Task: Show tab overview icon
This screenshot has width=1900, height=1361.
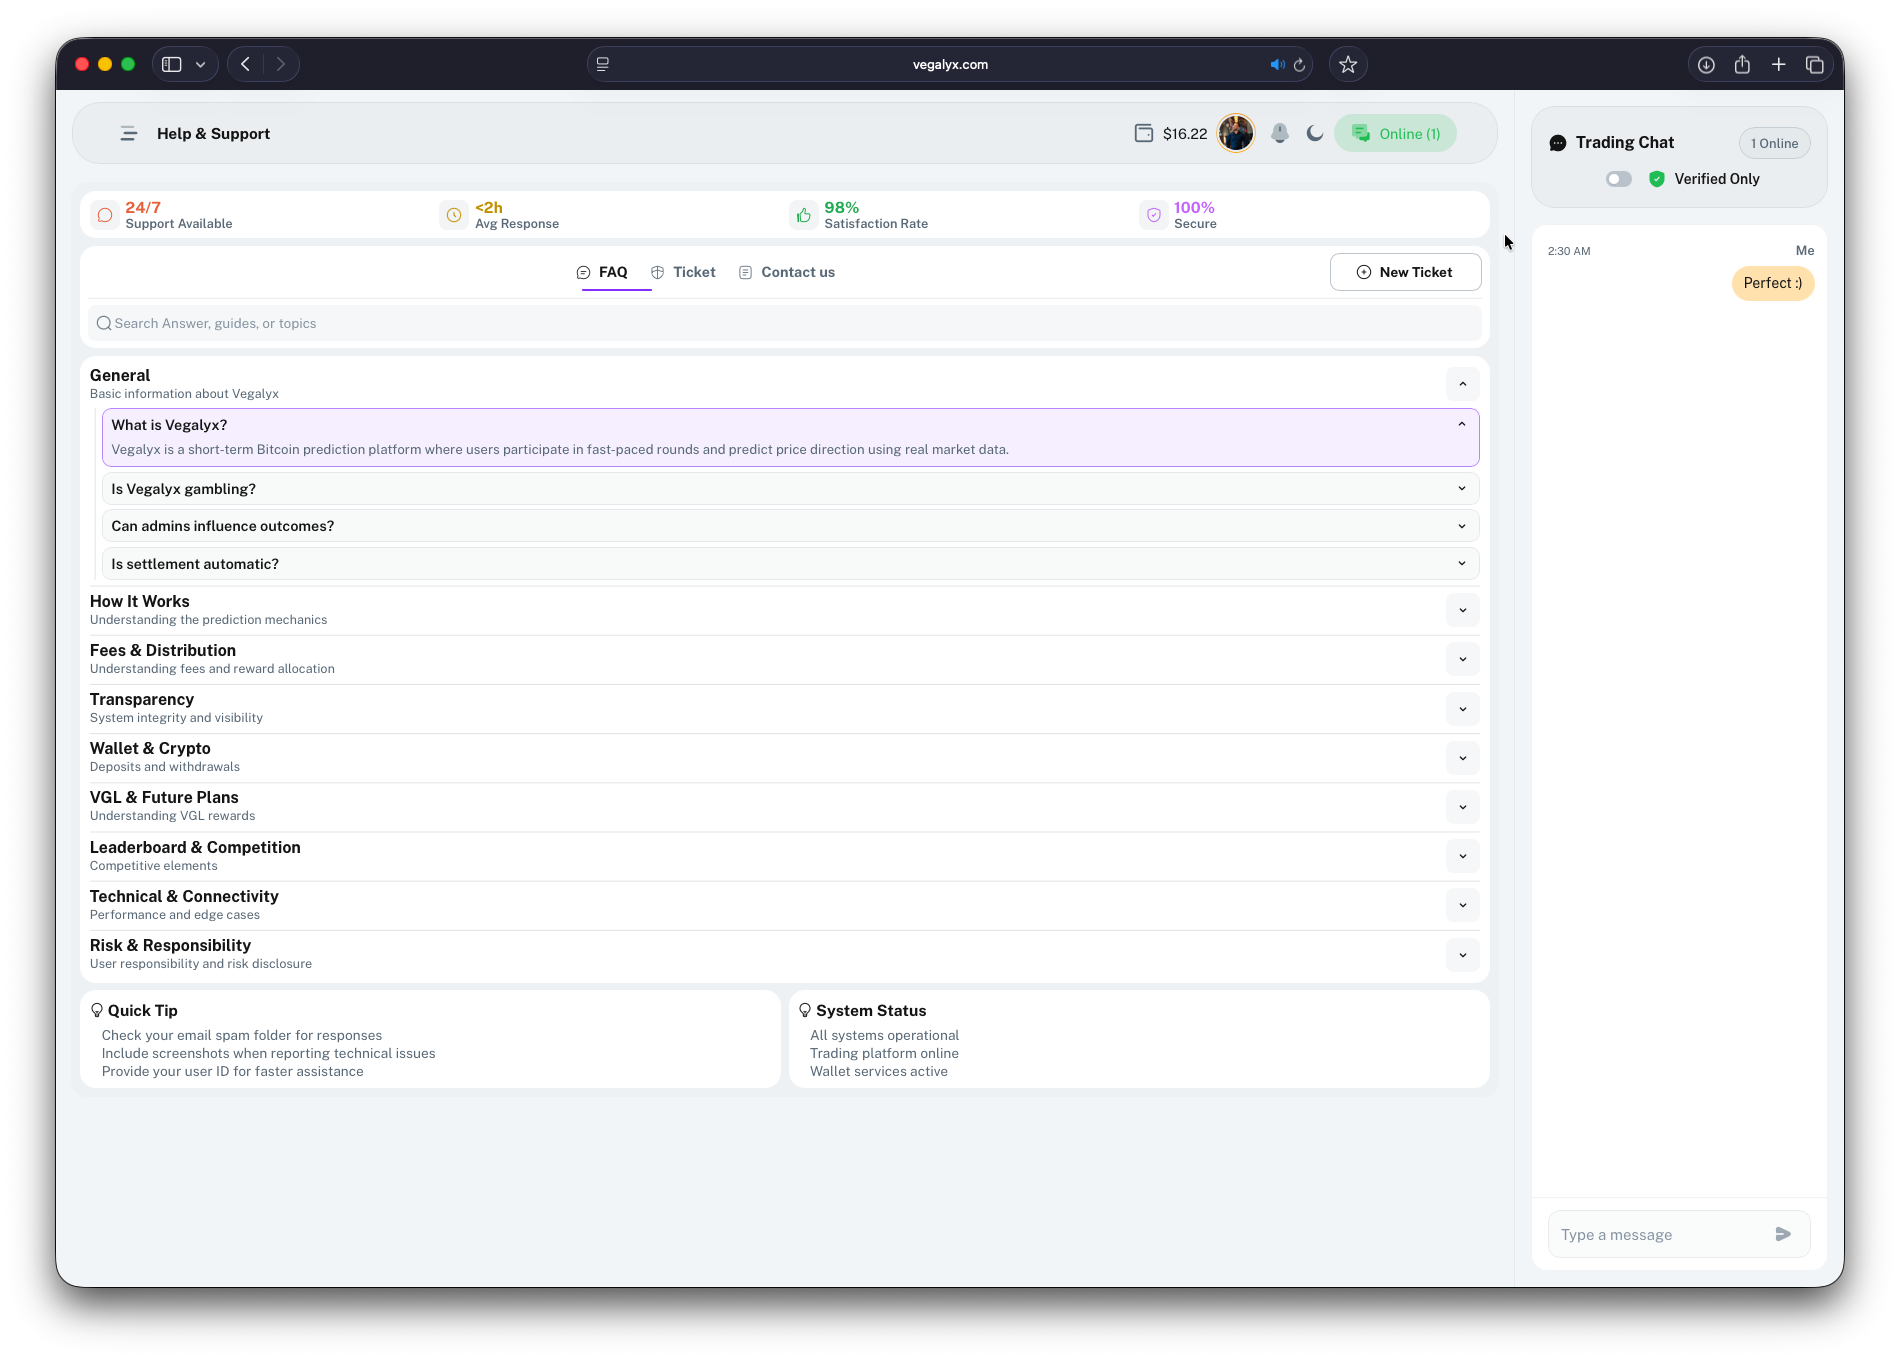Action: 1814,64
